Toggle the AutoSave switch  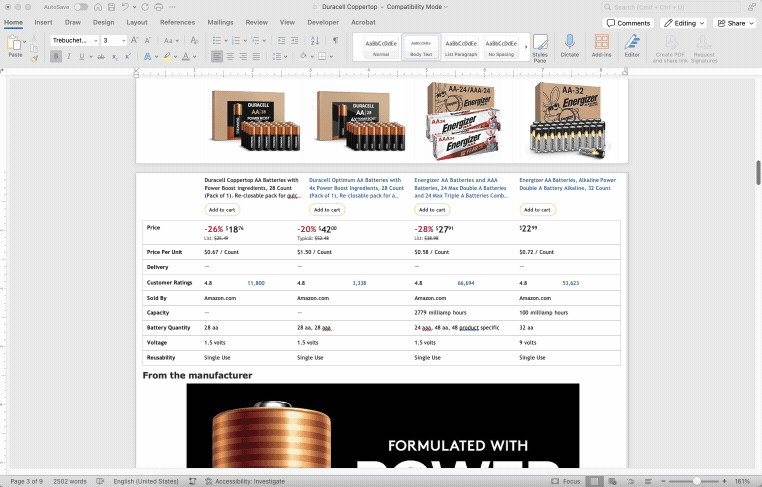(81, 7)
